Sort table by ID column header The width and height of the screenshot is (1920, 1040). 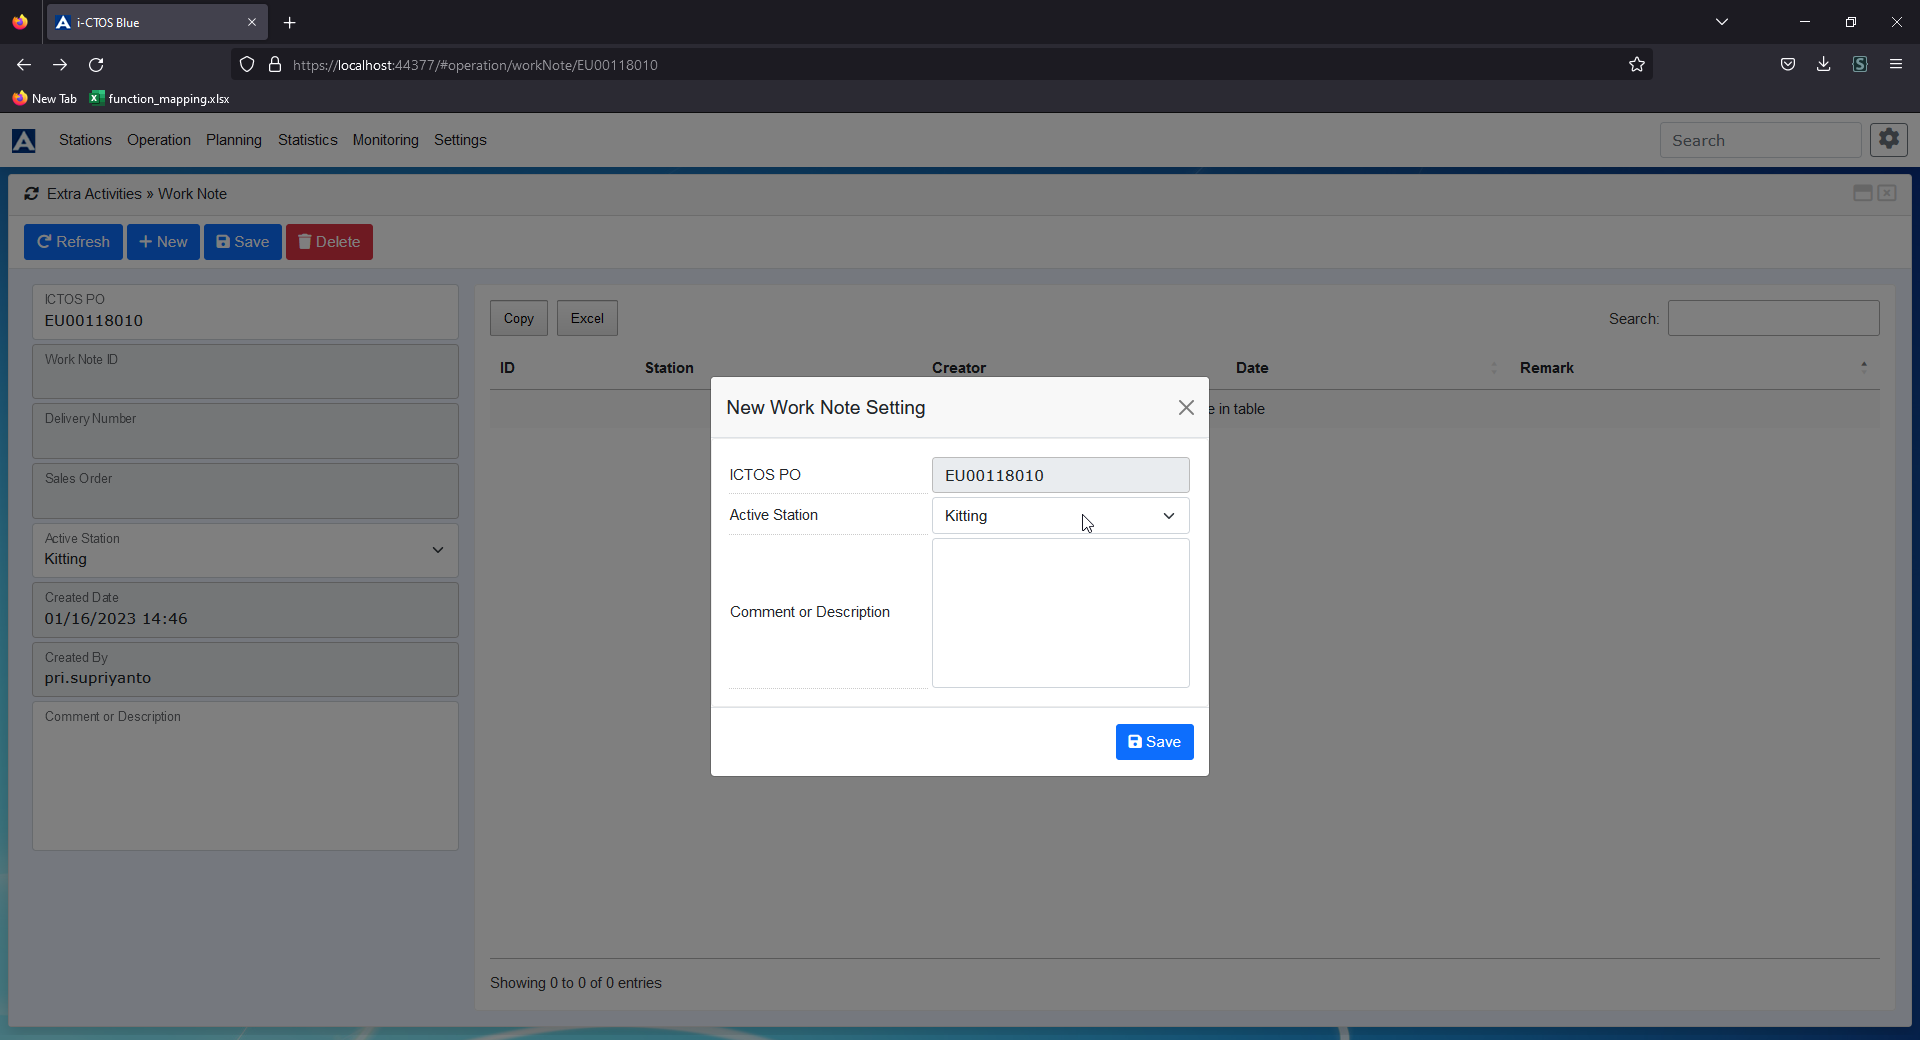point(507,368)
